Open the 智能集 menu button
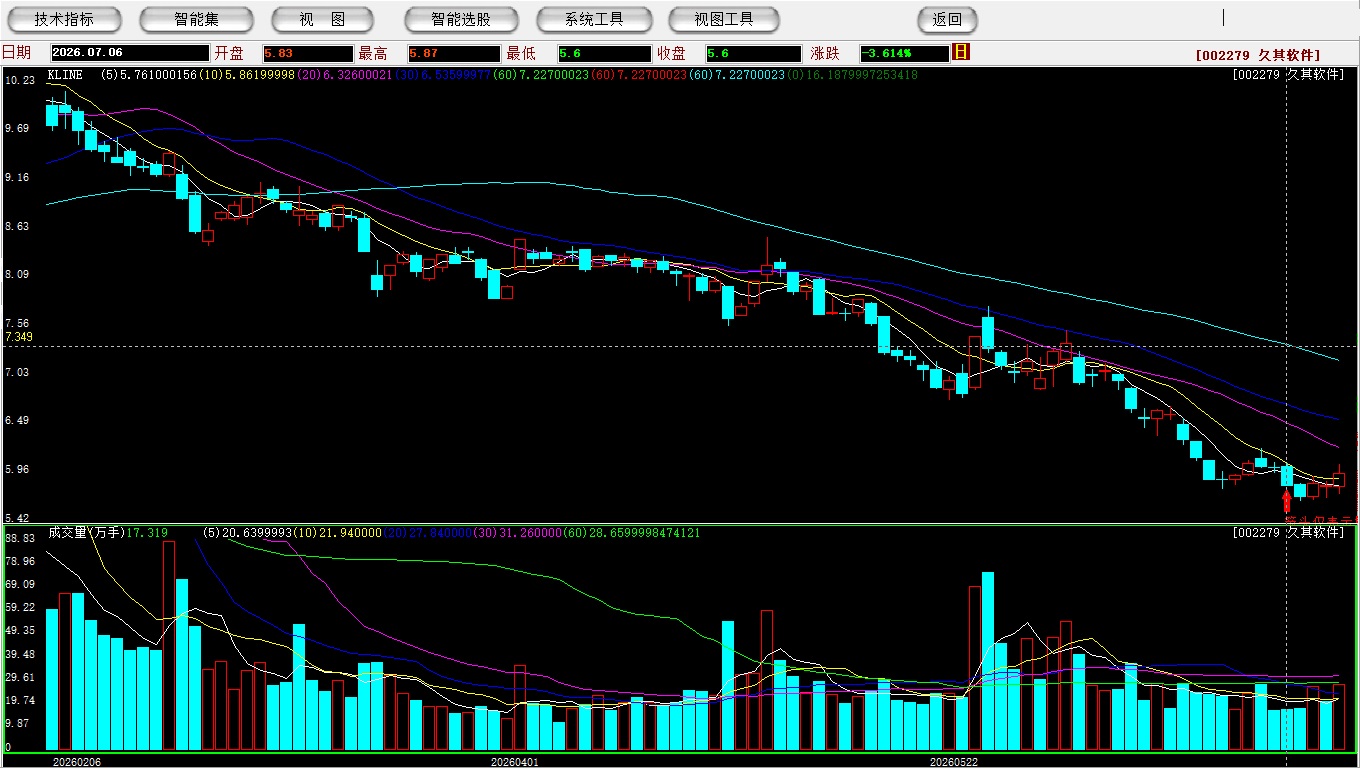 [x=197, y=19]
